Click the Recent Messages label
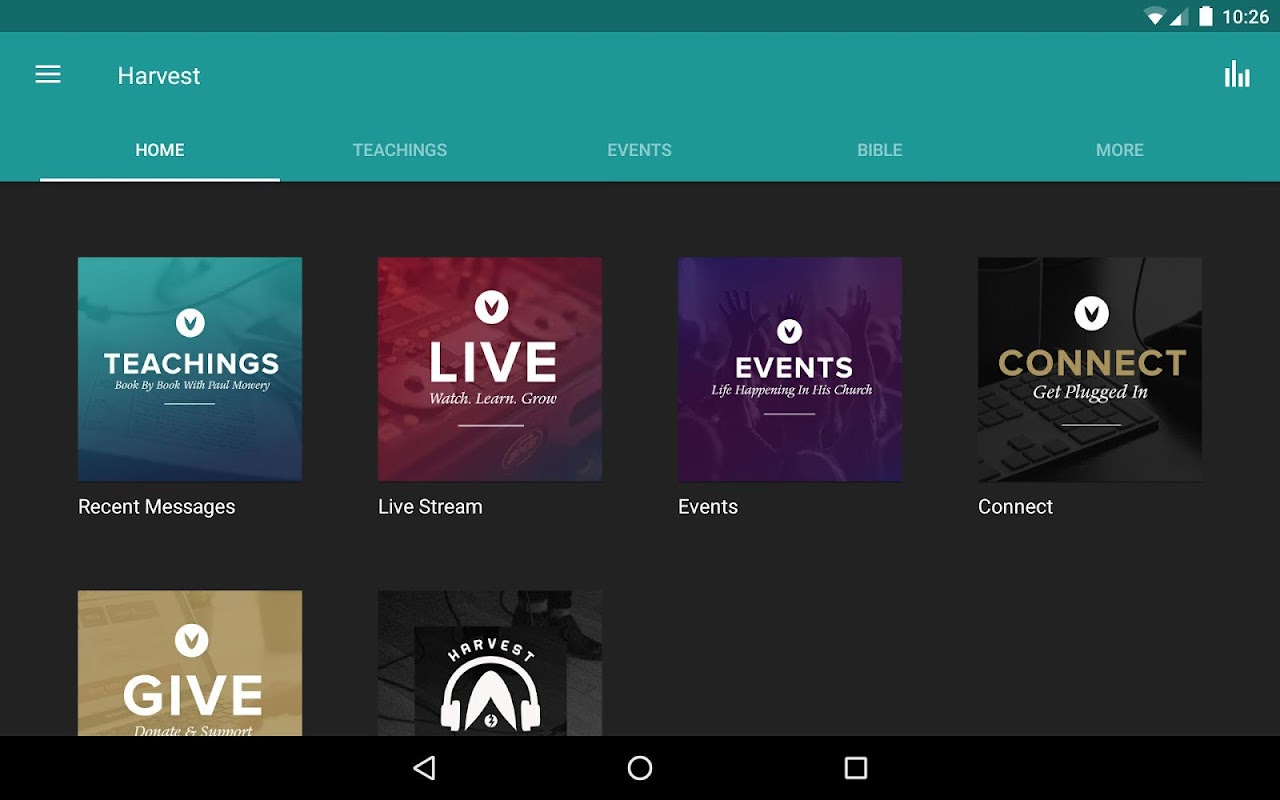This screenshot has width=1280, height=800. [157, 507]
